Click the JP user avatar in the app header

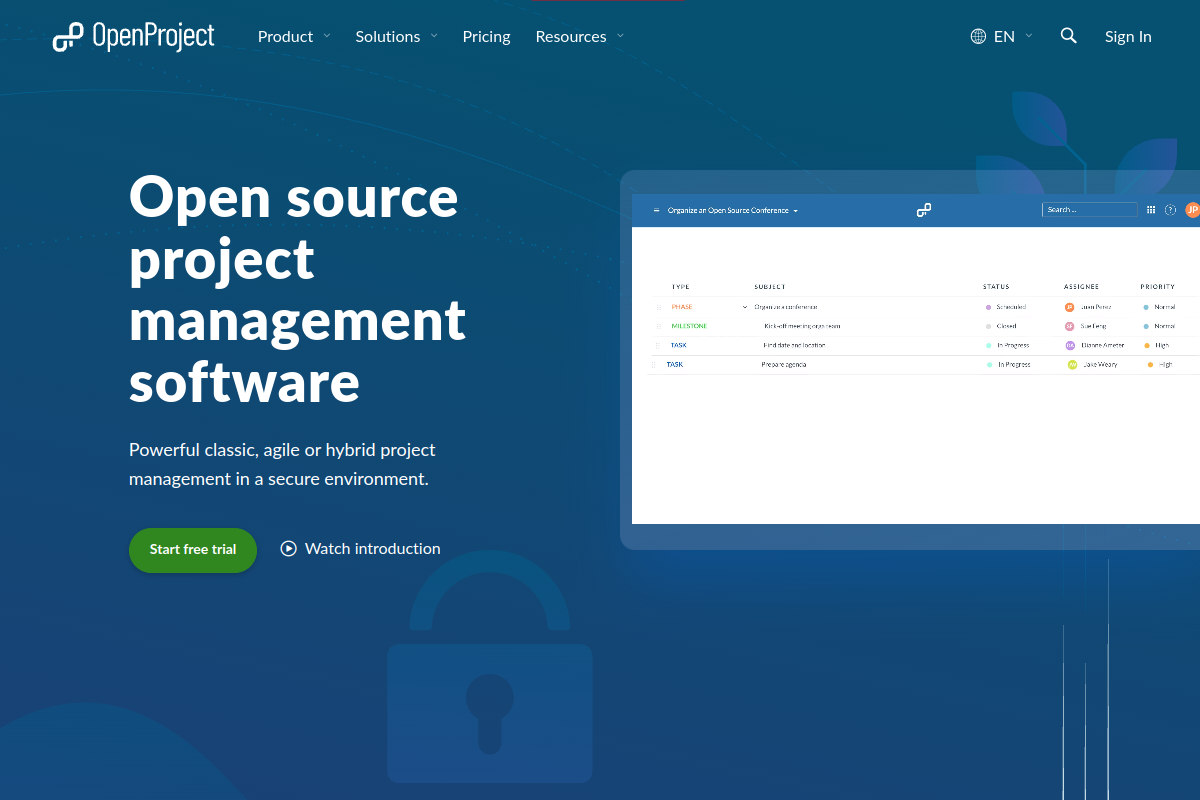[1192, 209]
